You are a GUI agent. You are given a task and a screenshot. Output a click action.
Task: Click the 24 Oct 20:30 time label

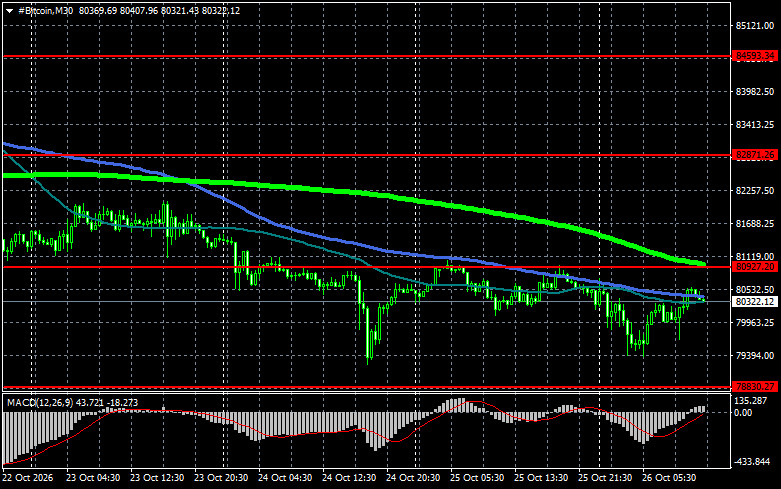(x=413, y=478)
